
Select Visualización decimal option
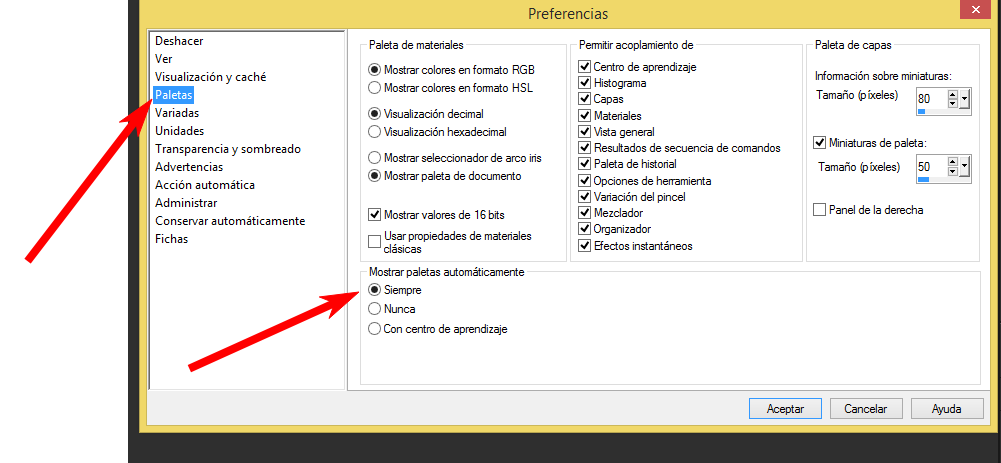426,114
